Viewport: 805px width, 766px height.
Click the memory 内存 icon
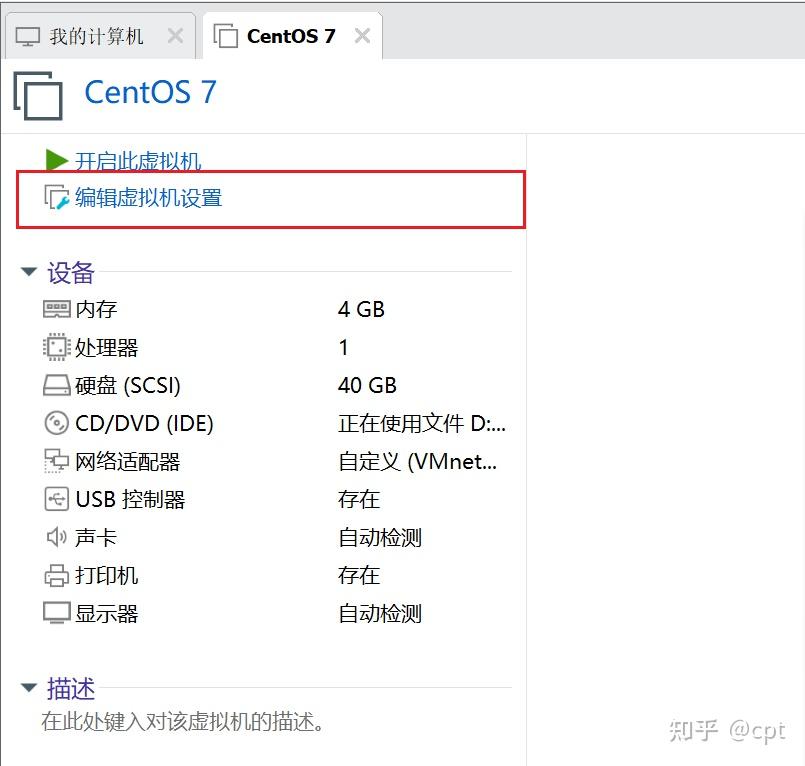point(56,309)
